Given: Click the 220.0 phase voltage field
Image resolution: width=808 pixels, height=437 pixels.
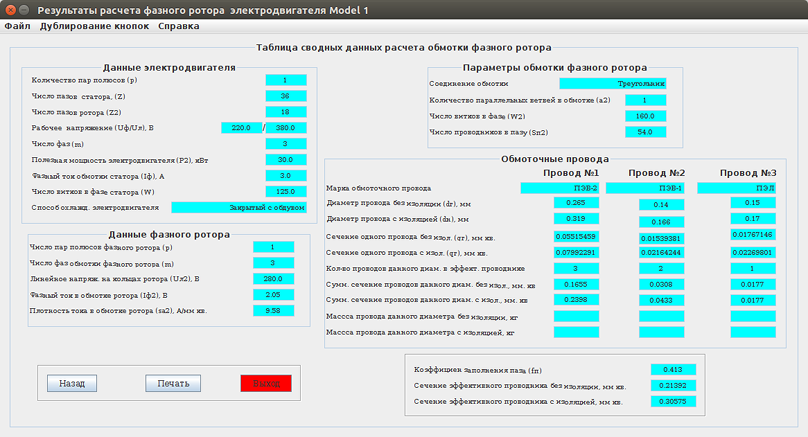Looking at the screenshot, I should click(241, 128).
